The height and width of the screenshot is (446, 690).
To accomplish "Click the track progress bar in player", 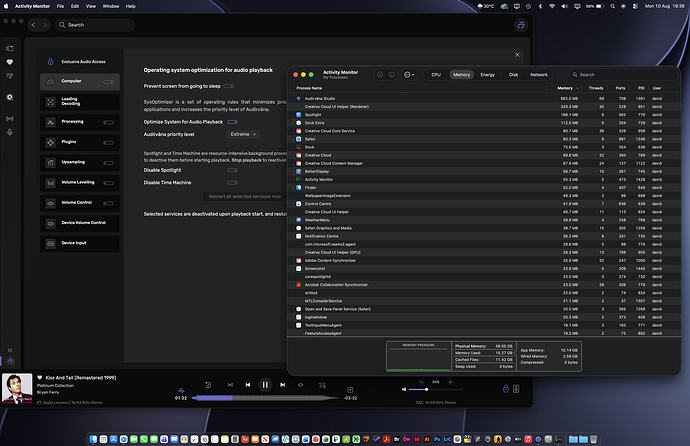I will click(266, 398).
